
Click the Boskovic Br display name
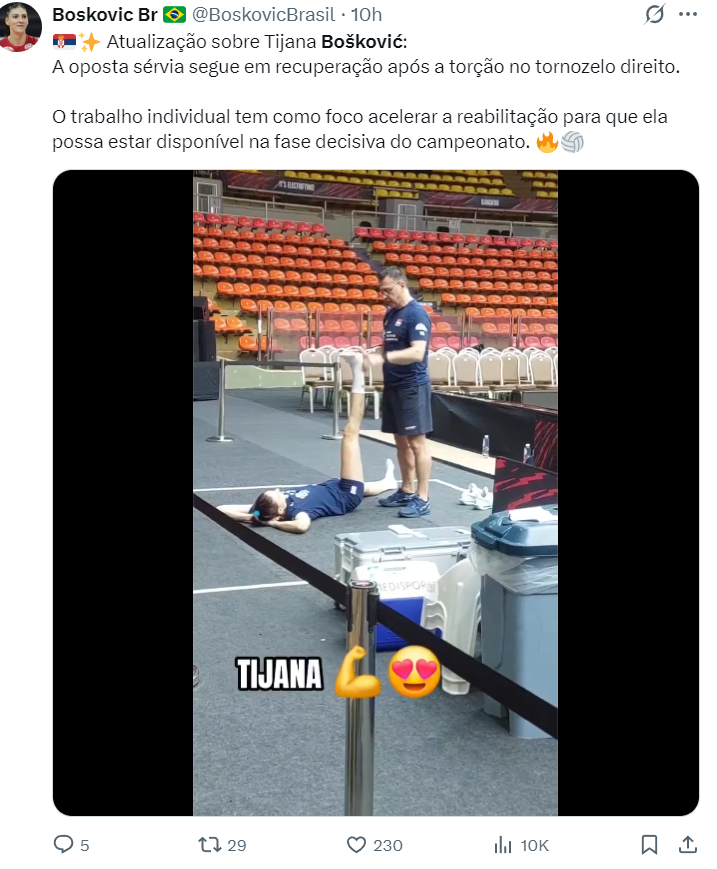tap(105, 14)
